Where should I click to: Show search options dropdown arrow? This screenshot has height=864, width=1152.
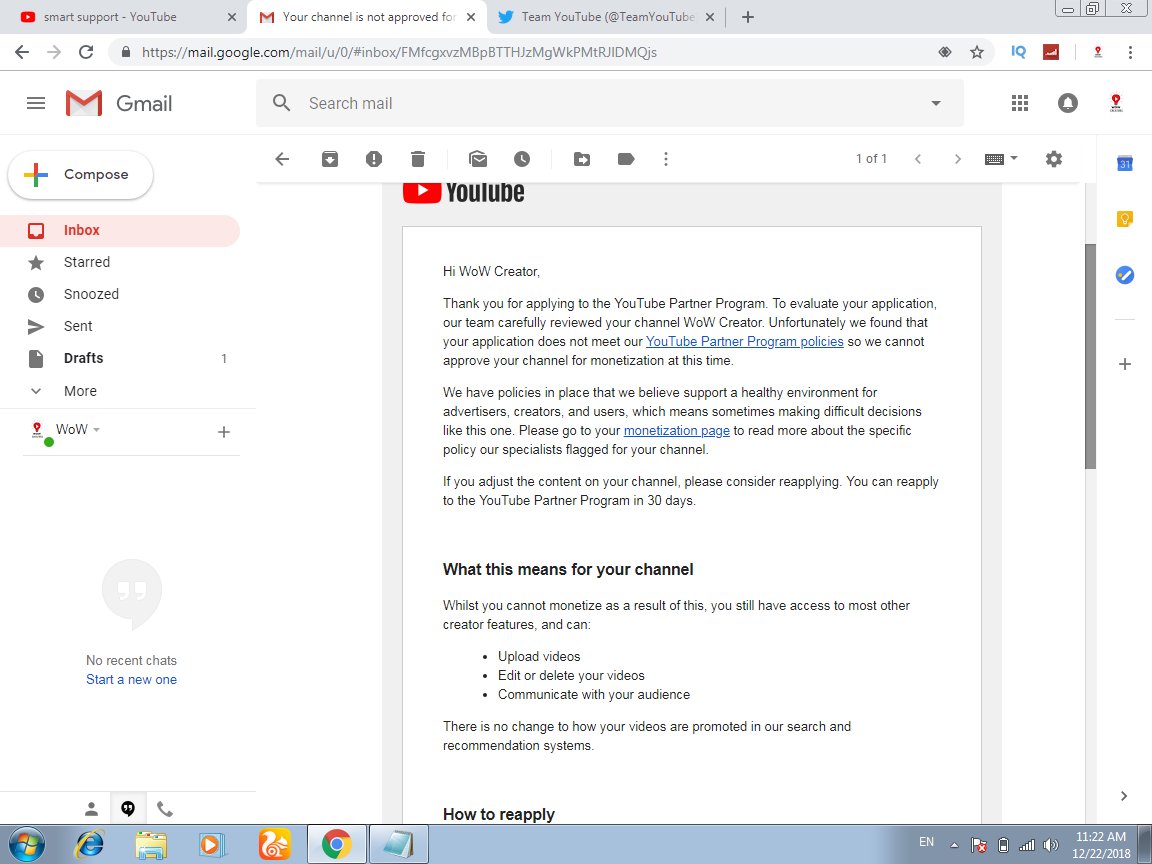click(x=936, y=104)
